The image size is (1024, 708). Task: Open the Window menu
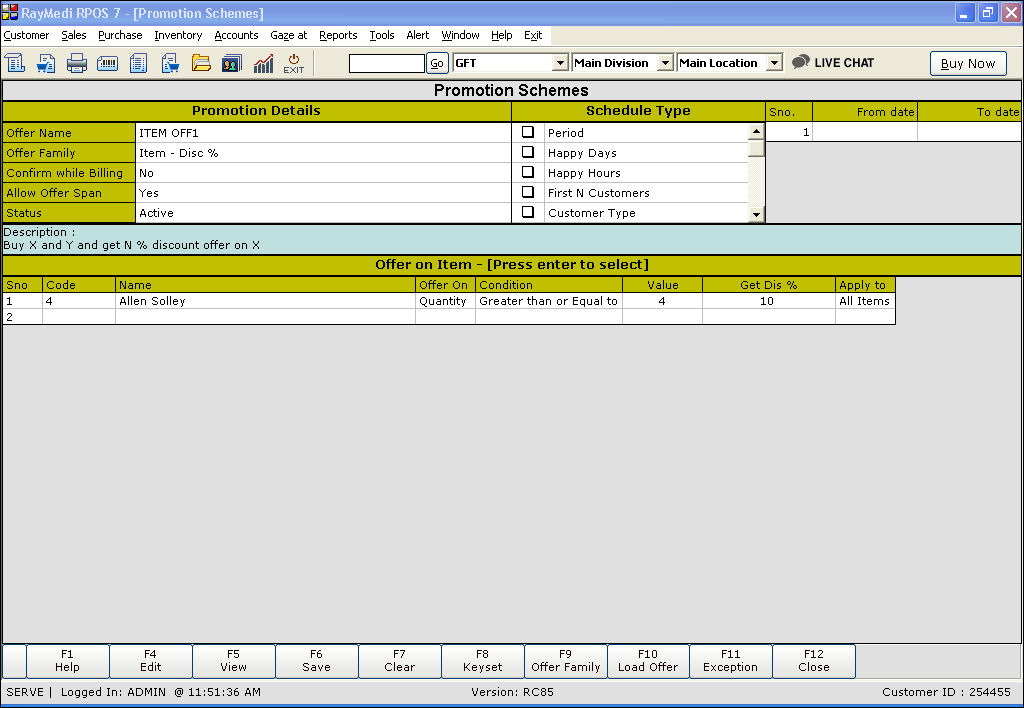(x=460, y=35)
